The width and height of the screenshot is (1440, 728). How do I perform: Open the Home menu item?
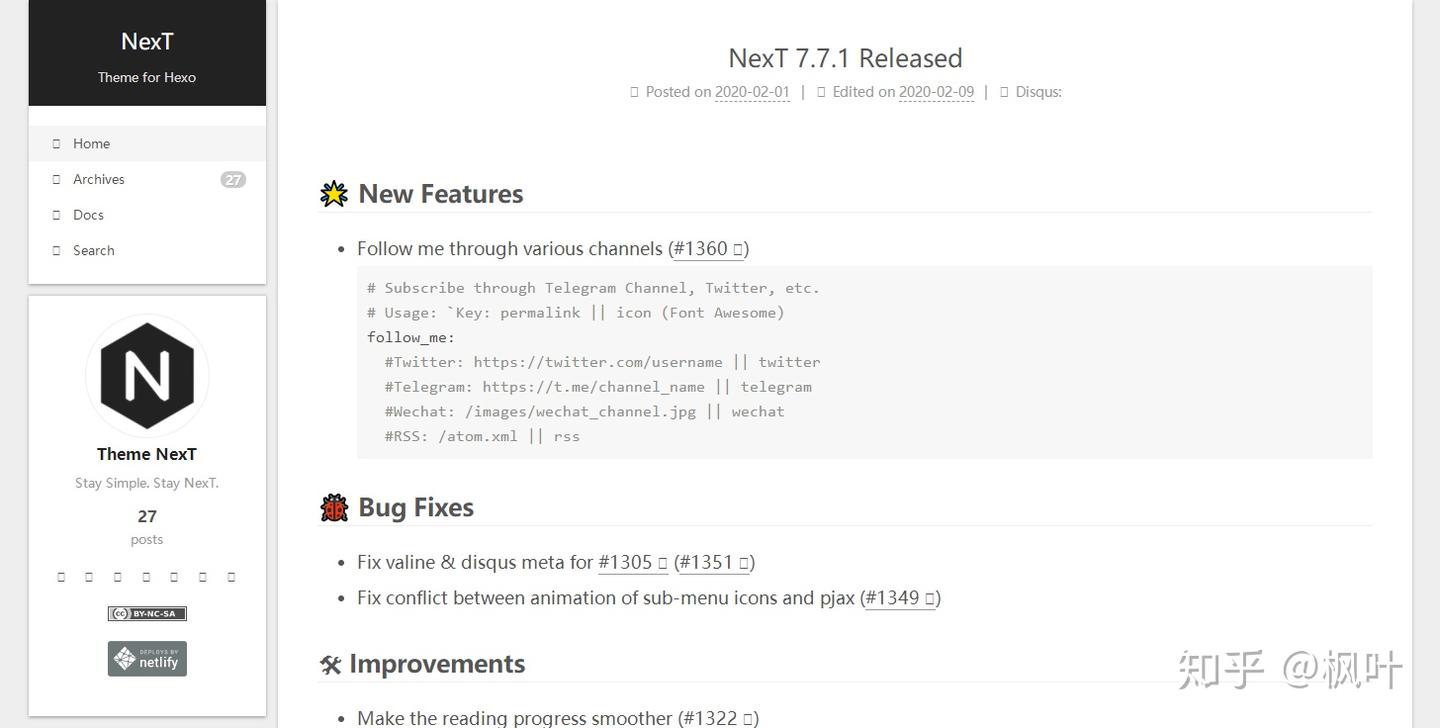pyautogui.click(x=91, y=144)
